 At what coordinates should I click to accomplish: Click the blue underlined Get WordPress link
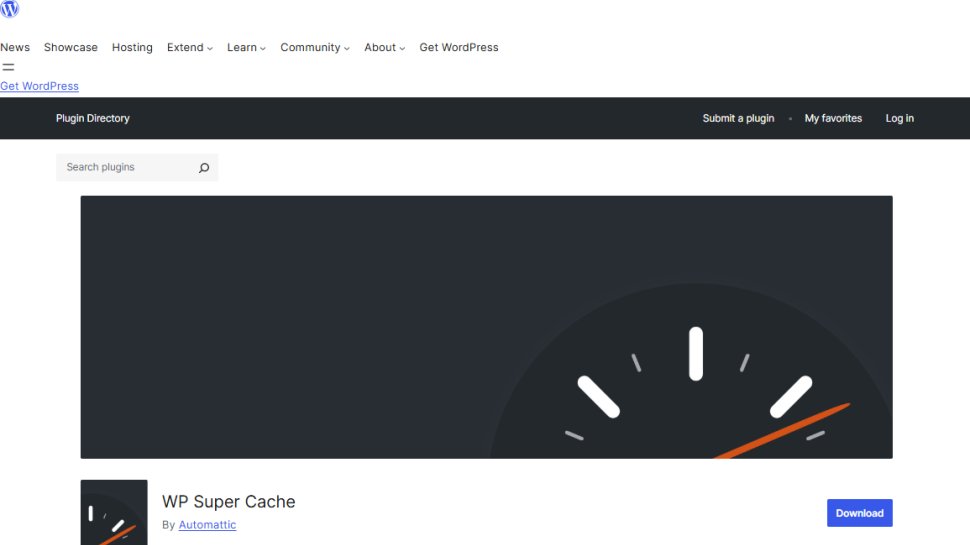coord(40,86)
